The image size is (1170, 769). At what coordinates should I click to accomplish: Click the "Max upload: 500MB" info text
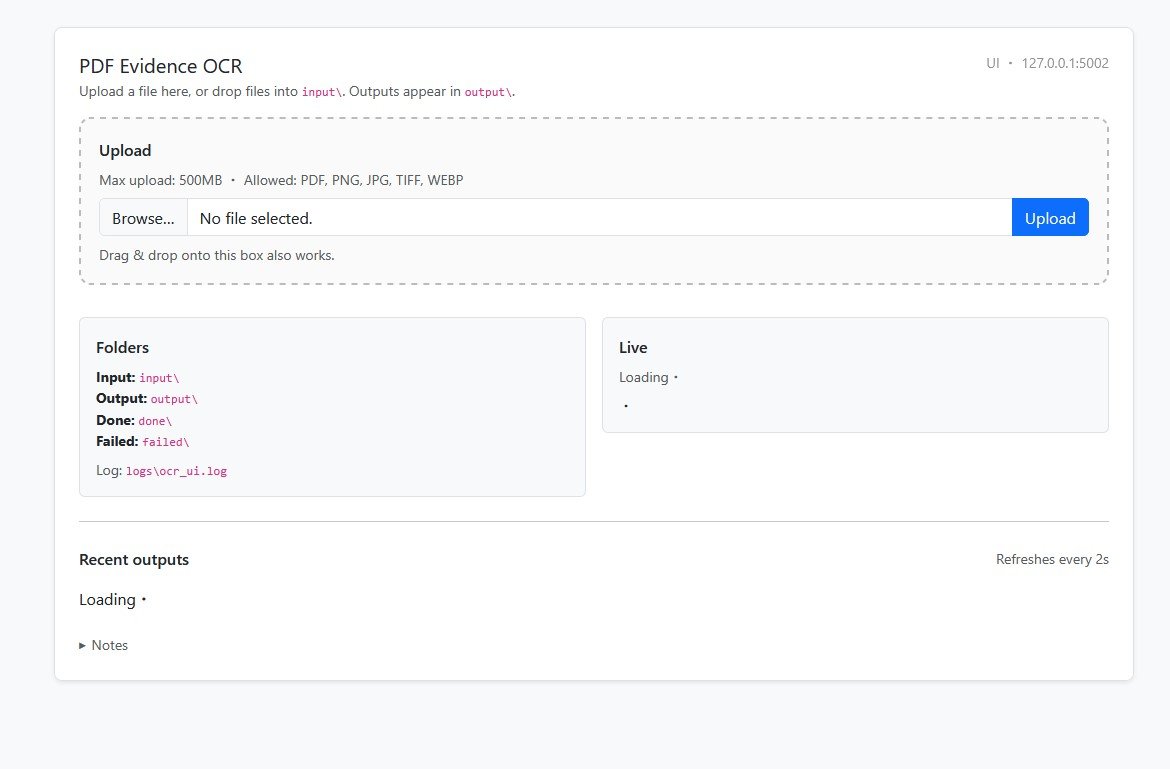(160, 181)
